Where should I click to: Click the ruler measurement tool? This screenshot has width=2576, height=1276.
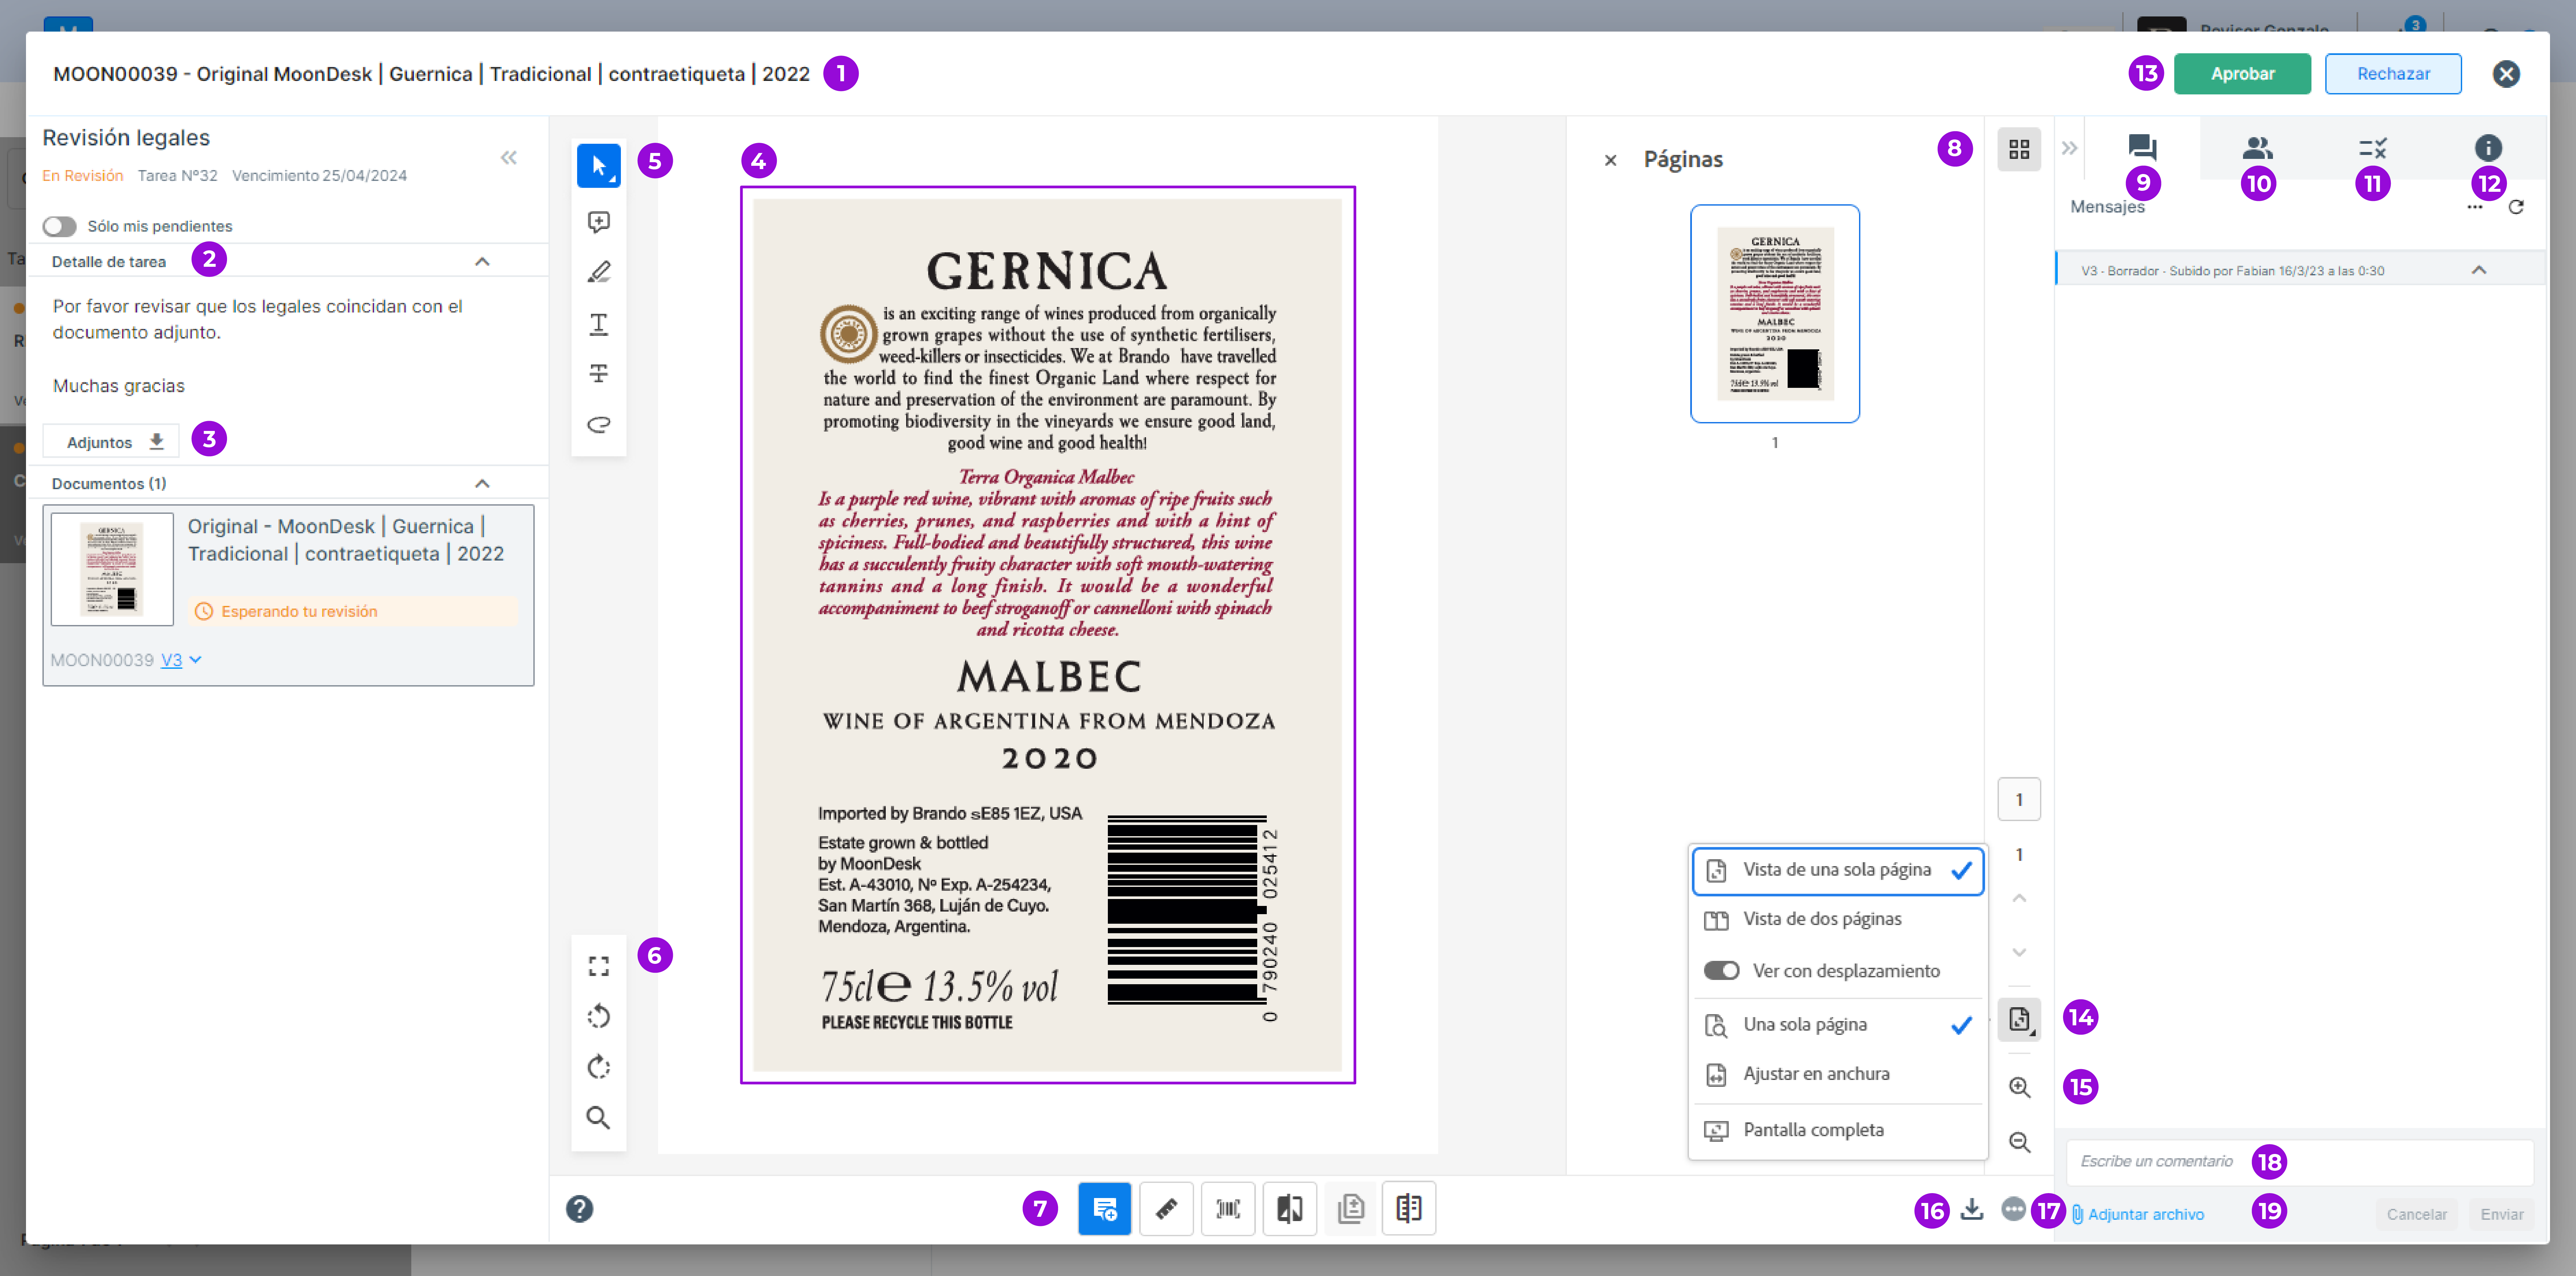pos(1166,1209)
